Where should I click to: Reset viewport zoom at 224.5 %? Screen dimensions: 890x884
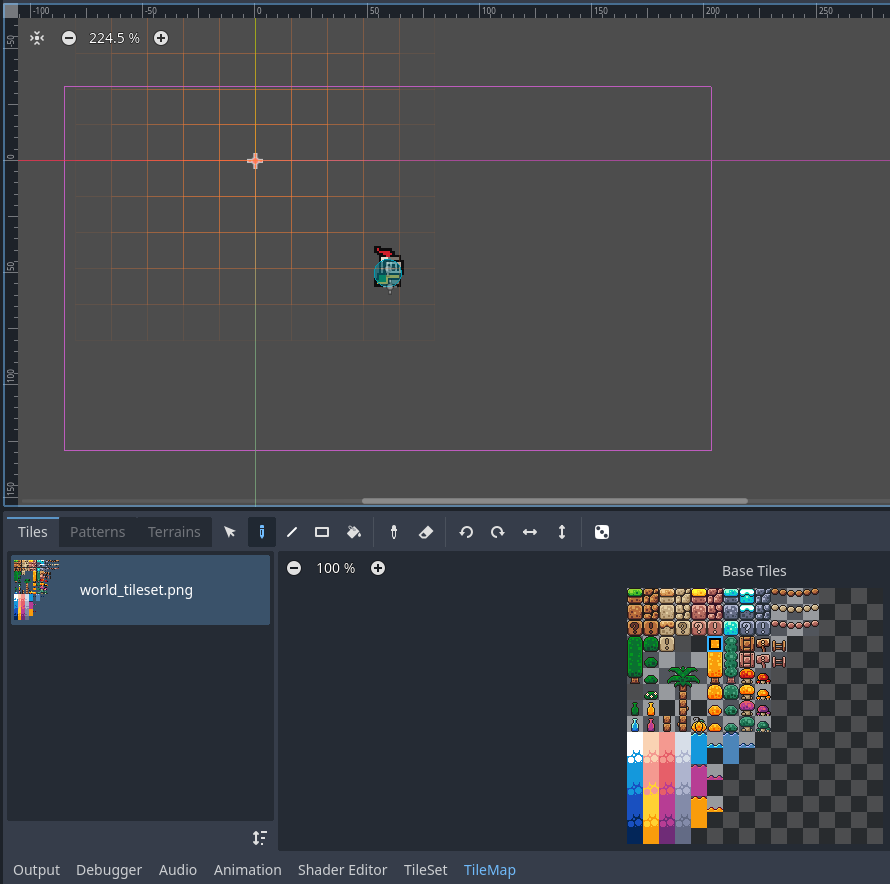(114, 38)
